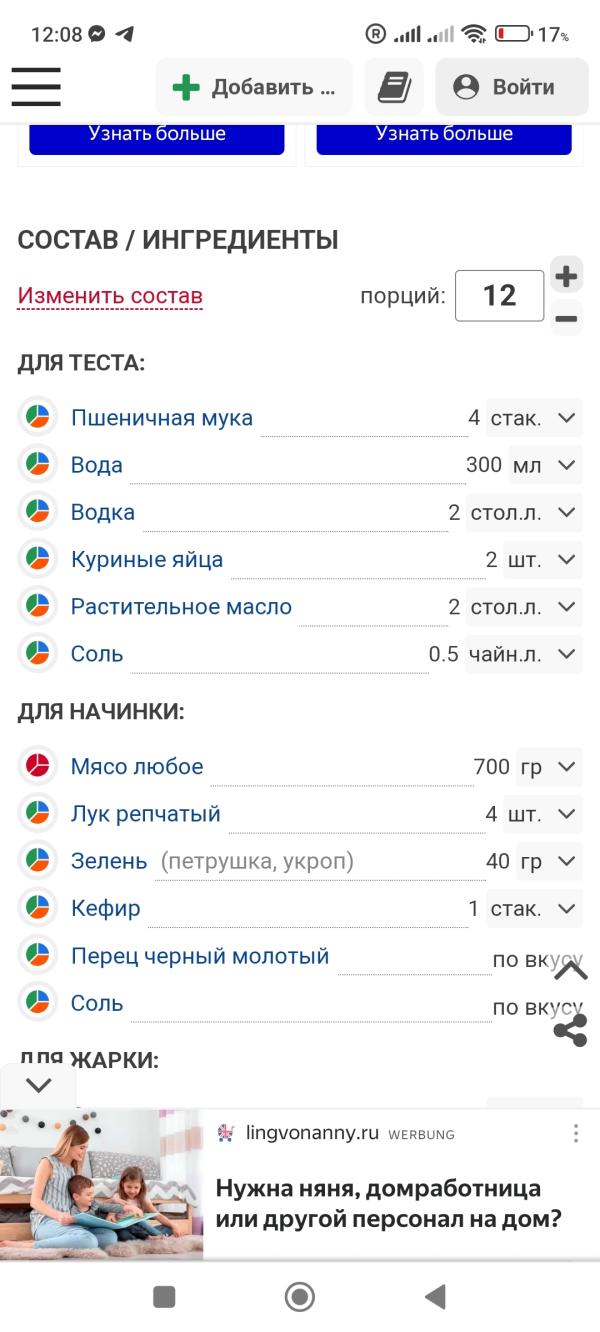The width and height of the screenshot is (600, 1332).
Task: Open the Изменить состав link
Action: pyautogui.click(x=110, y=296)
